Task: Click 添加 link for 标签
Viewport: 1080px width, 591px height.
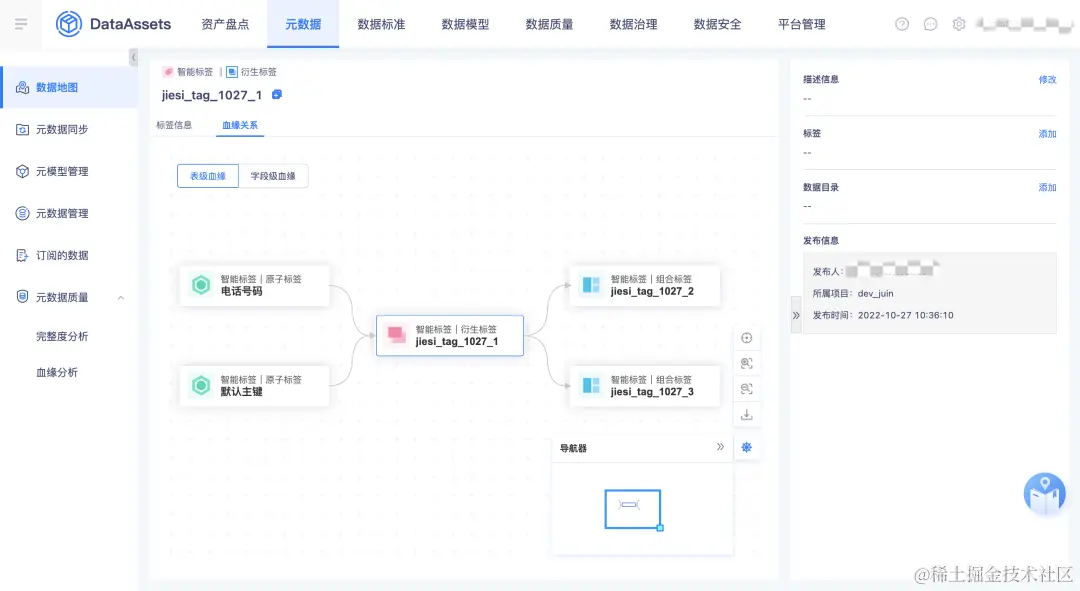Action: click(x=1047, y=134)
